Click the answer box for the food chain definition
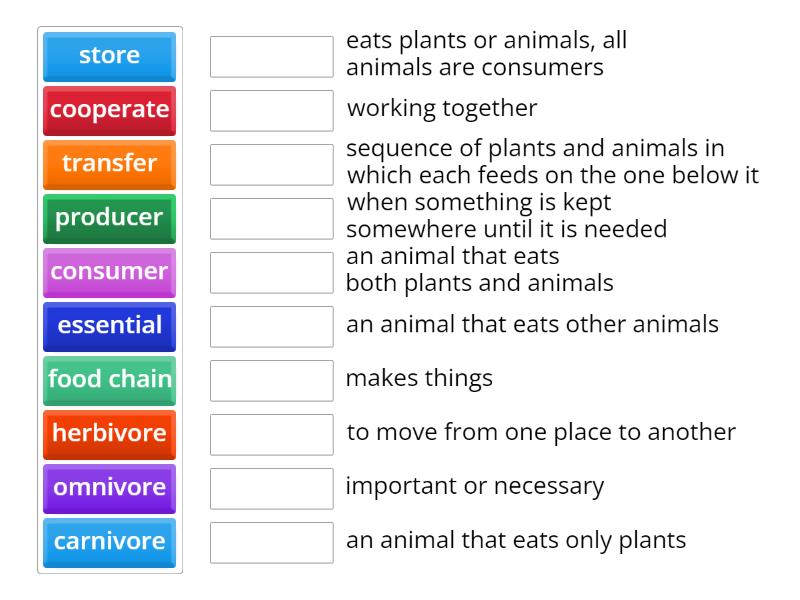The height and width of the screenshot is (600, 800). [x=271, y=164]
